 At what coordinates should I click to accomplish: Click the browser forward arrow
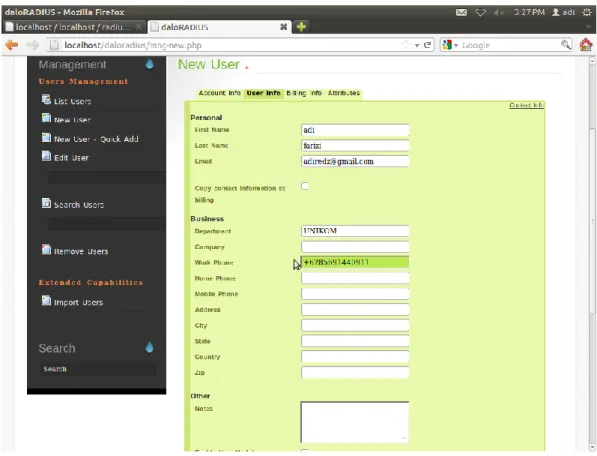pyautogui.click(x=32, y=45)
